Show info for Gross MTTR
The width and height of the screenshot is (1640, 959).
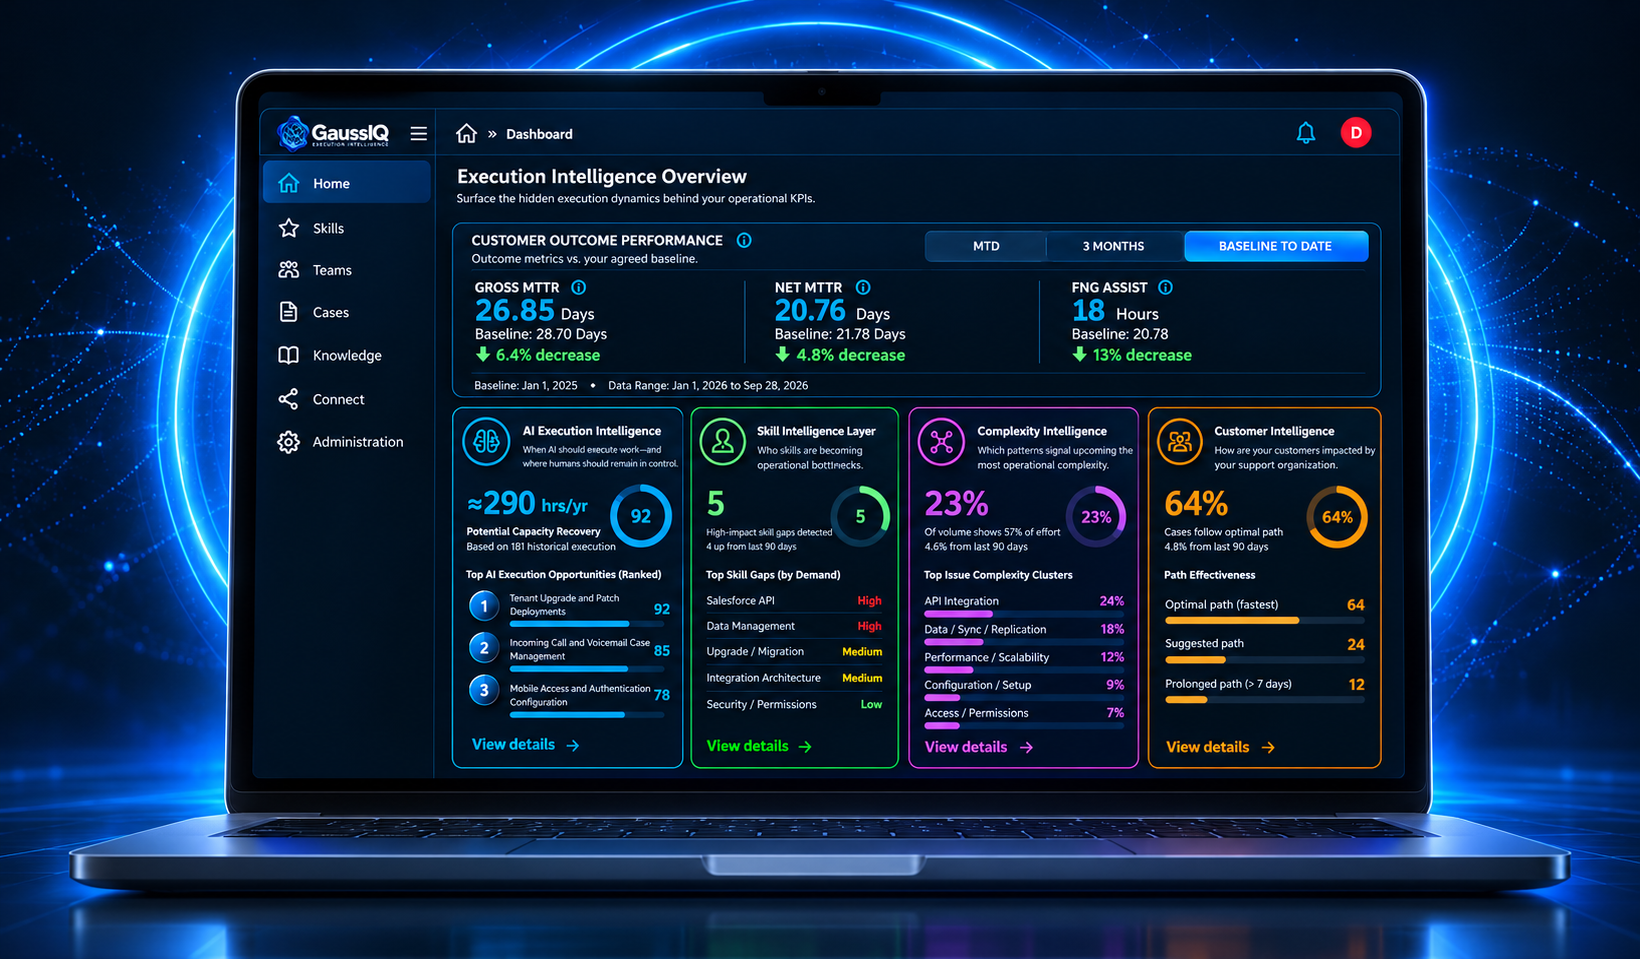pyautogui.click(x=578, y=287)
